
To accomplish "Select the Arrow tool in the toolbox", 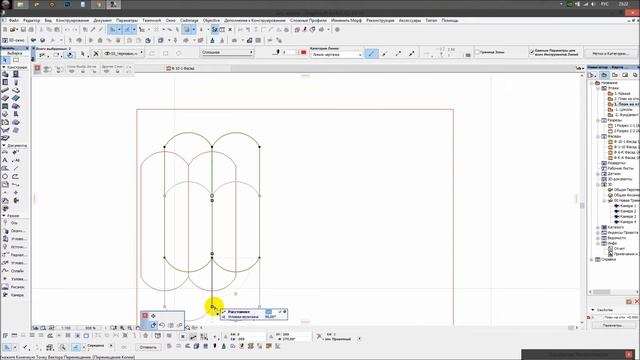I will tap(6, 60).
